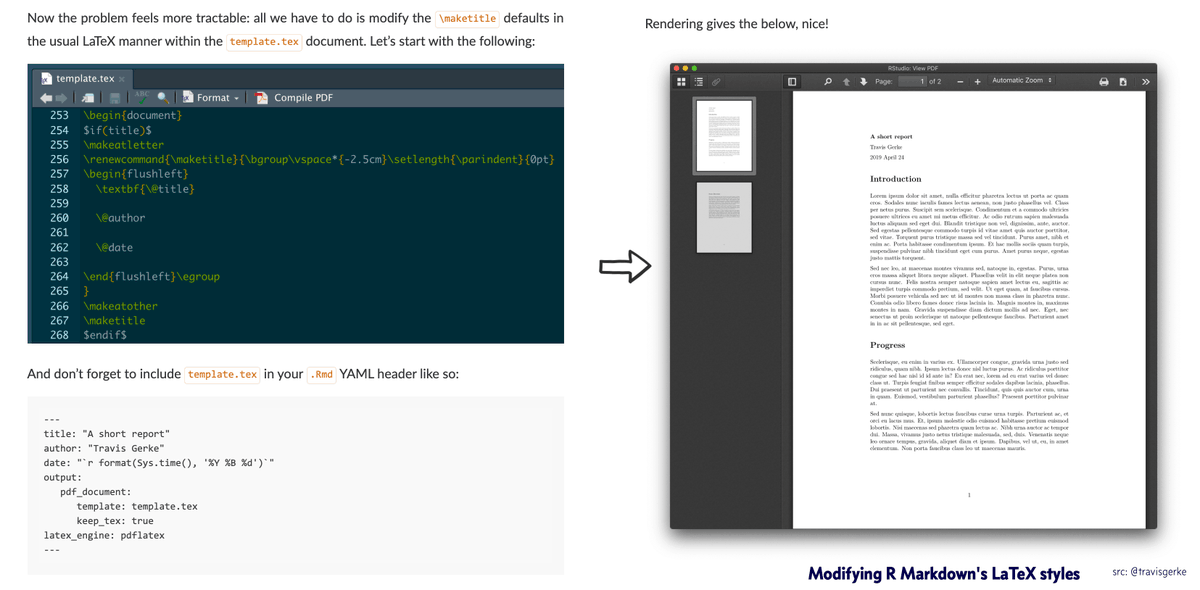Open the Automatic Zoom dropdown
The image size is (1200, 590).
point(1021,81)
